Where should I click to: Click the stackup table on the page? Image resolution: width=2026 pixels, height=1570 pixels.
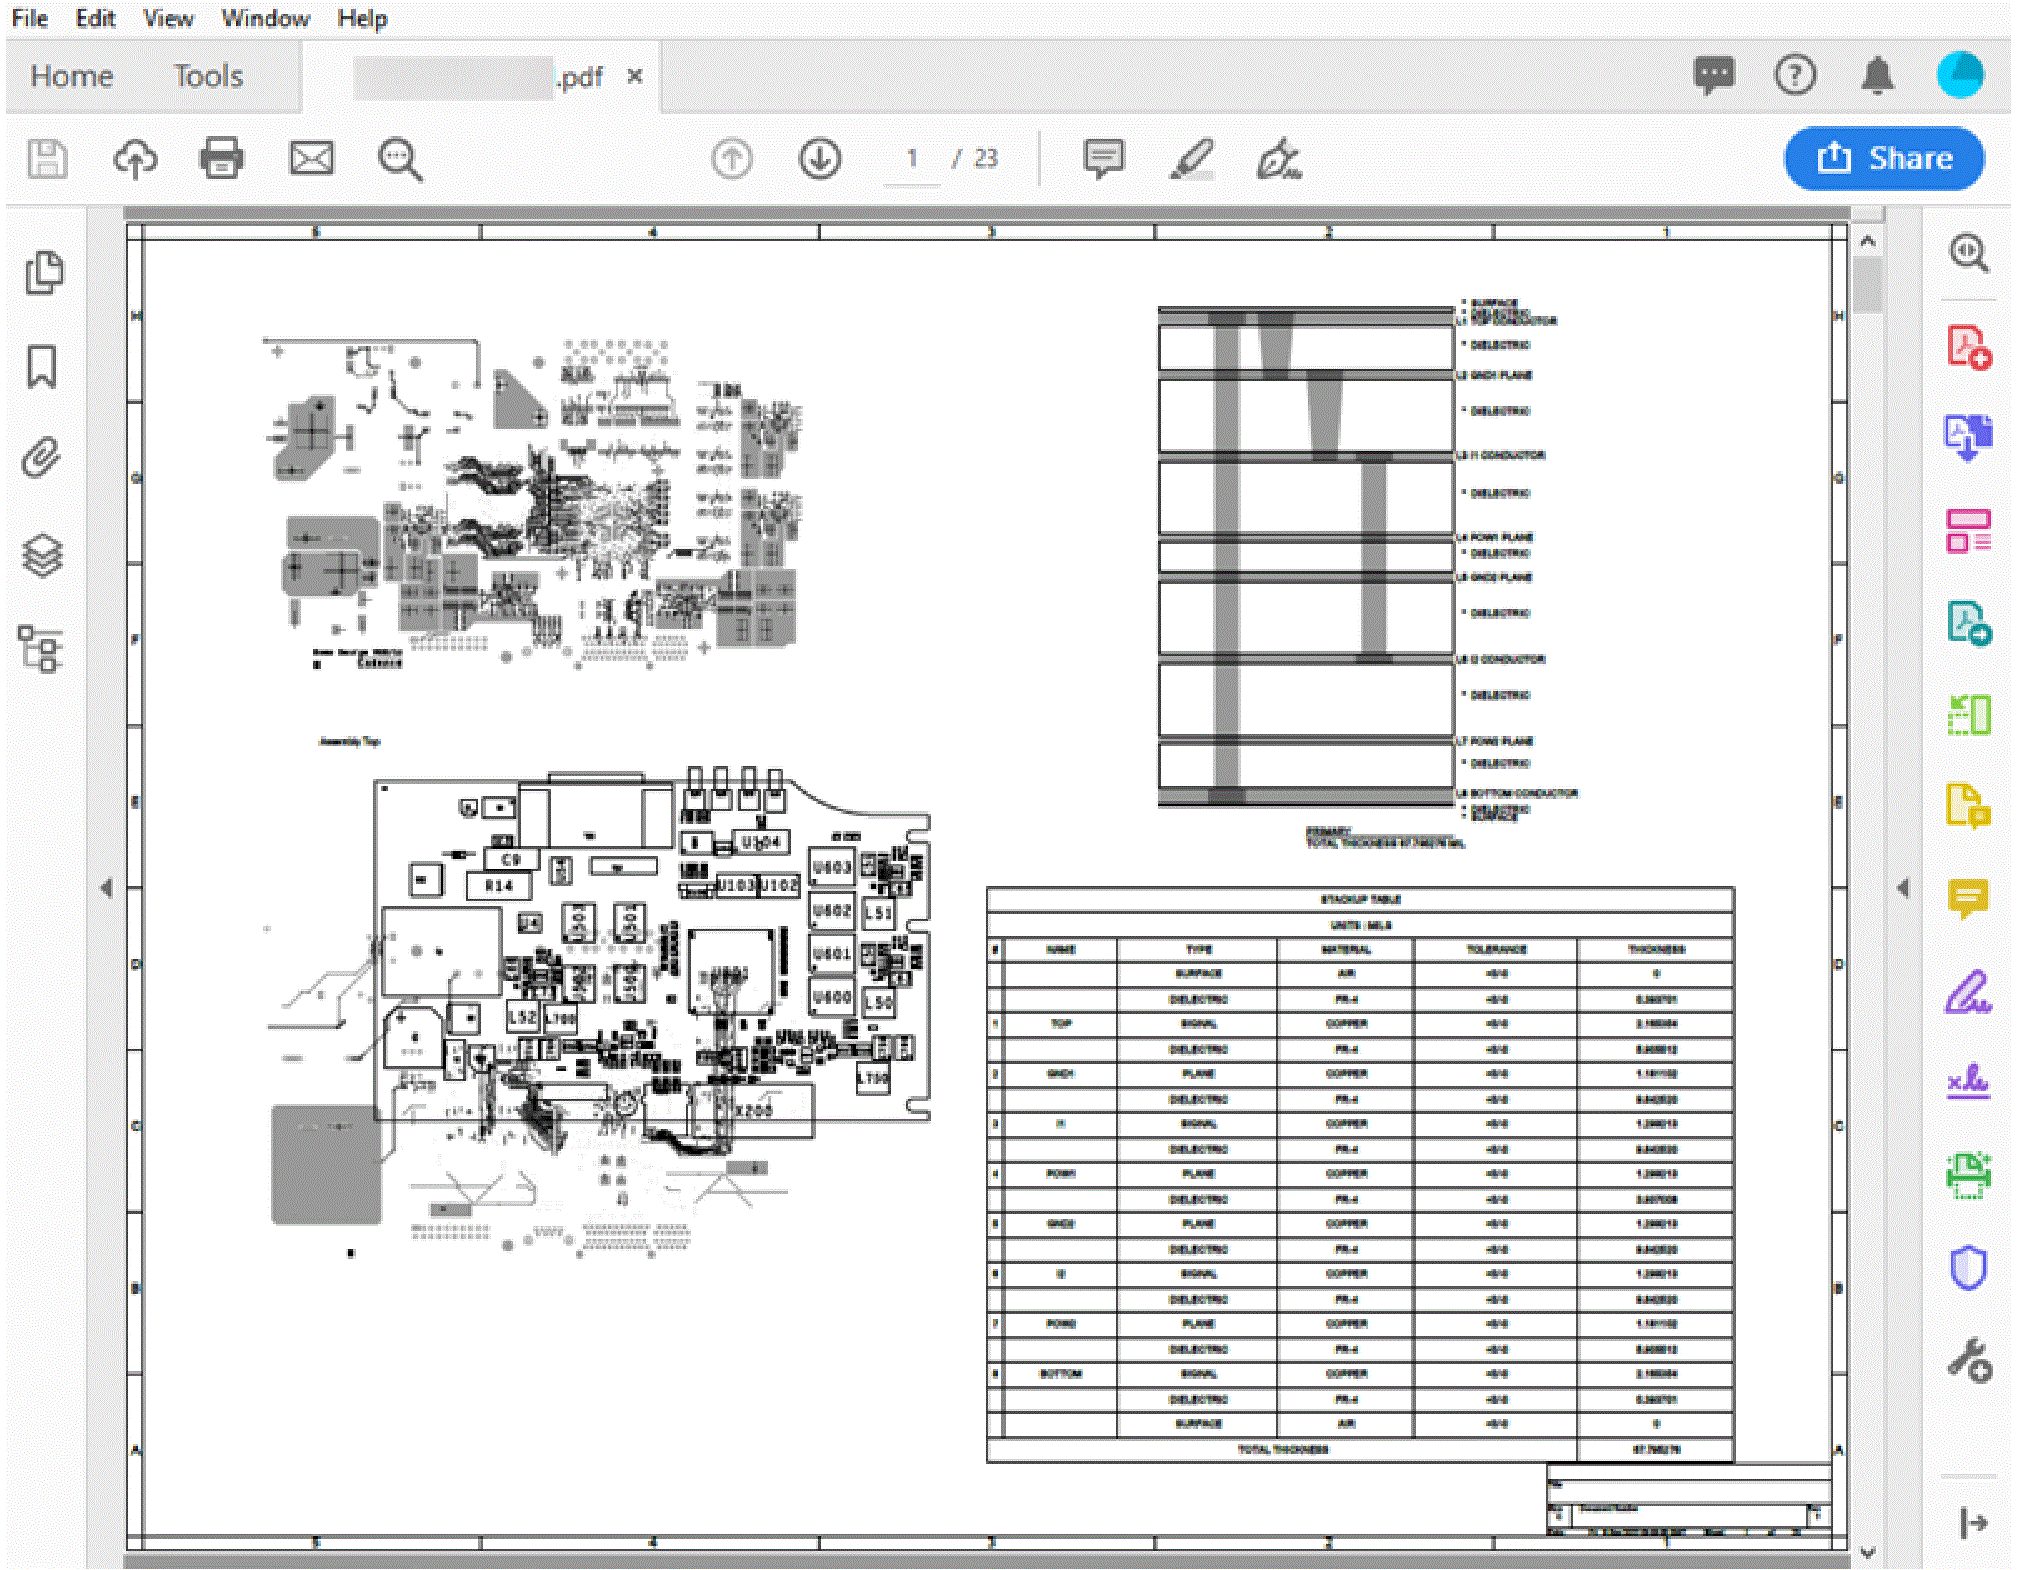point(1360,1175)
